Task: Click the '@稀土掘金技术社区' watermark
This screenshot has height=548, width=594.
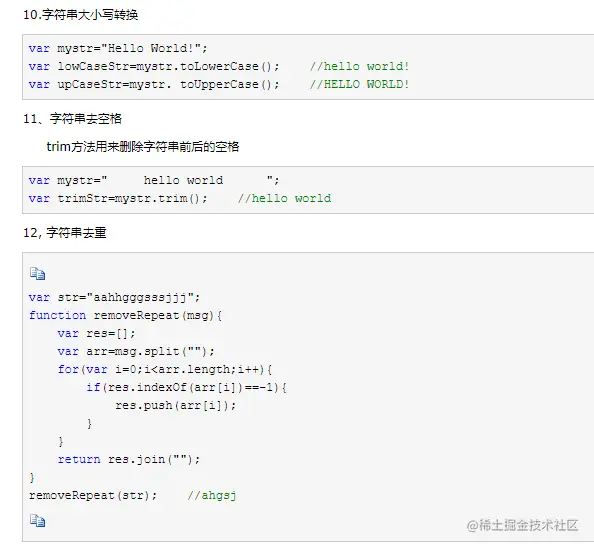Action: (x=522, y=525)
